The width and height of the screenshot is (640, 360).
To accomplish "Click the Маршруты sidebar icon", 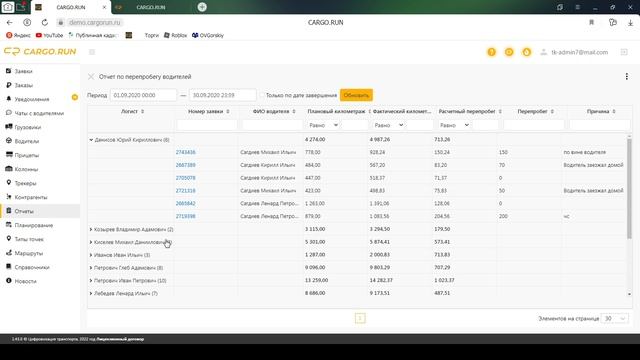I will pos(9,253).
